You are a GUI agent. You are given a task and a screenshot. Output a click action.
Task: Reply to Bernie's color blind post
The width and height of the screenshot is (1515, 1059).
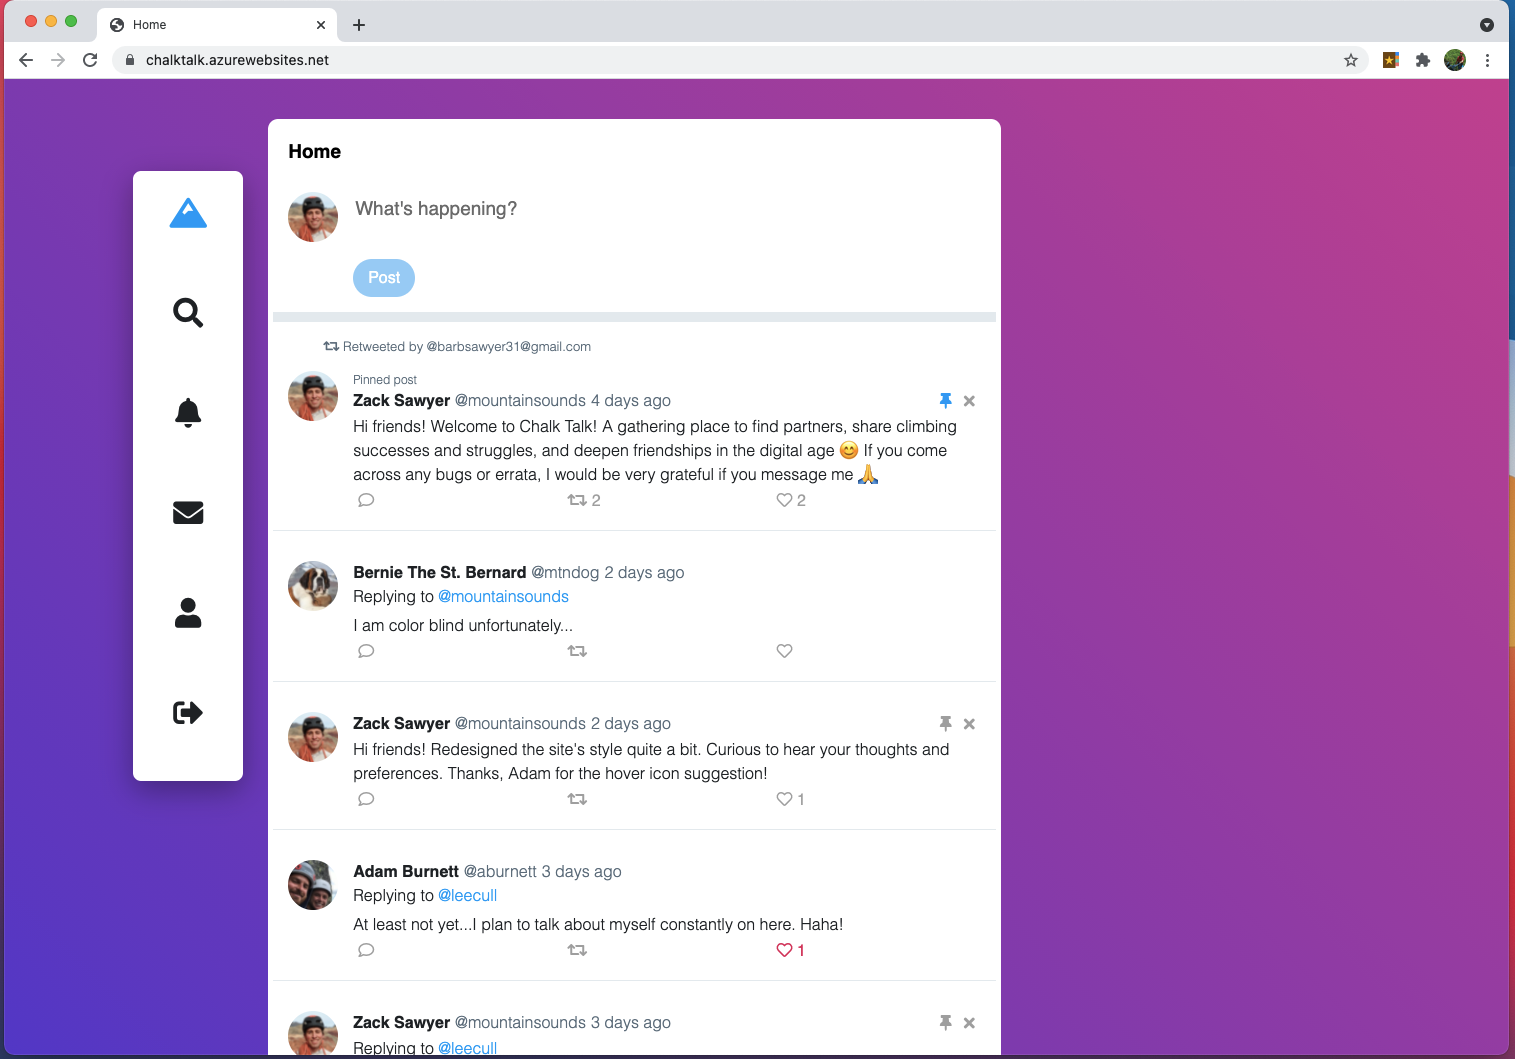[366, 651]
